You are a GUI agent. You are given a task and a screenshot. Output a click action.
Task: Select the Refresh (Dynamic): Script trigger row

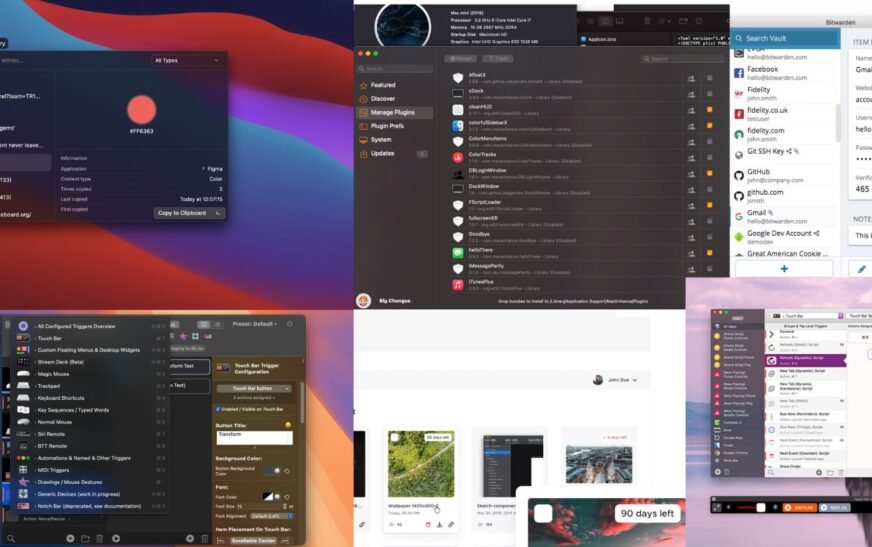[806, 360]
